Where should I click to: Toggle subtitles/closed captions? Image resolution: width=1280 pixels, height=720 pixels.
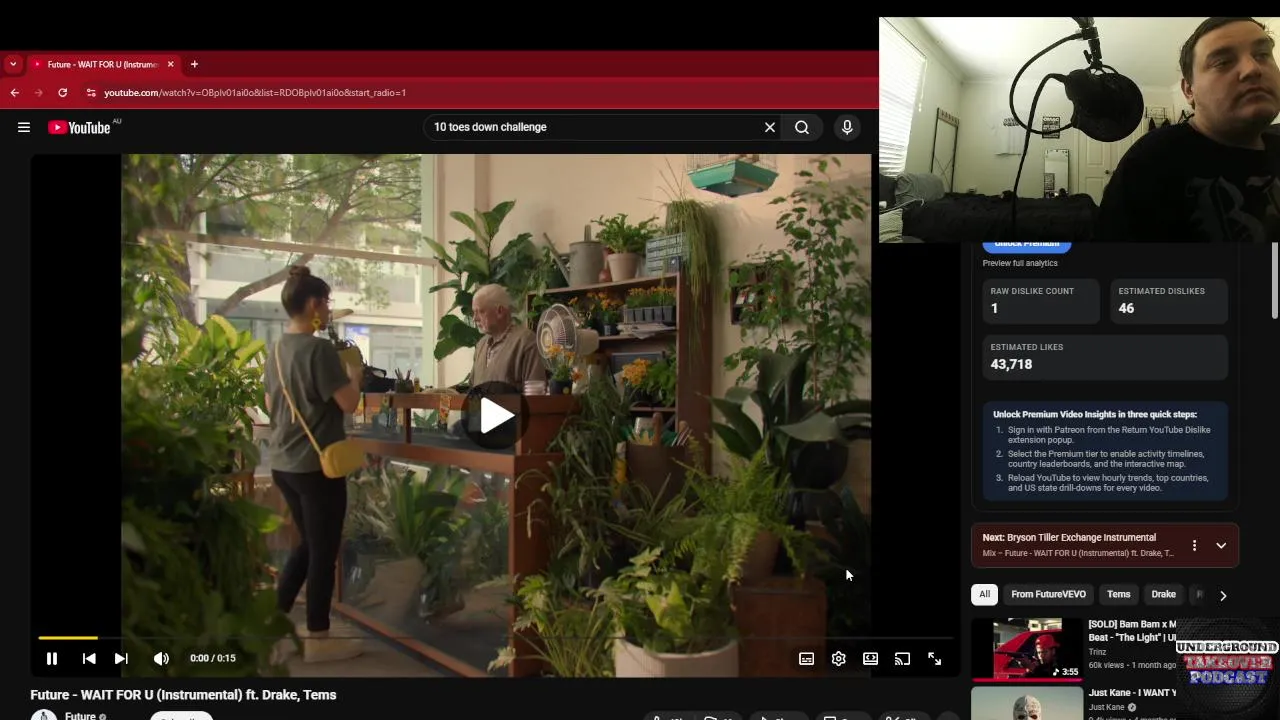click(806, 658)
